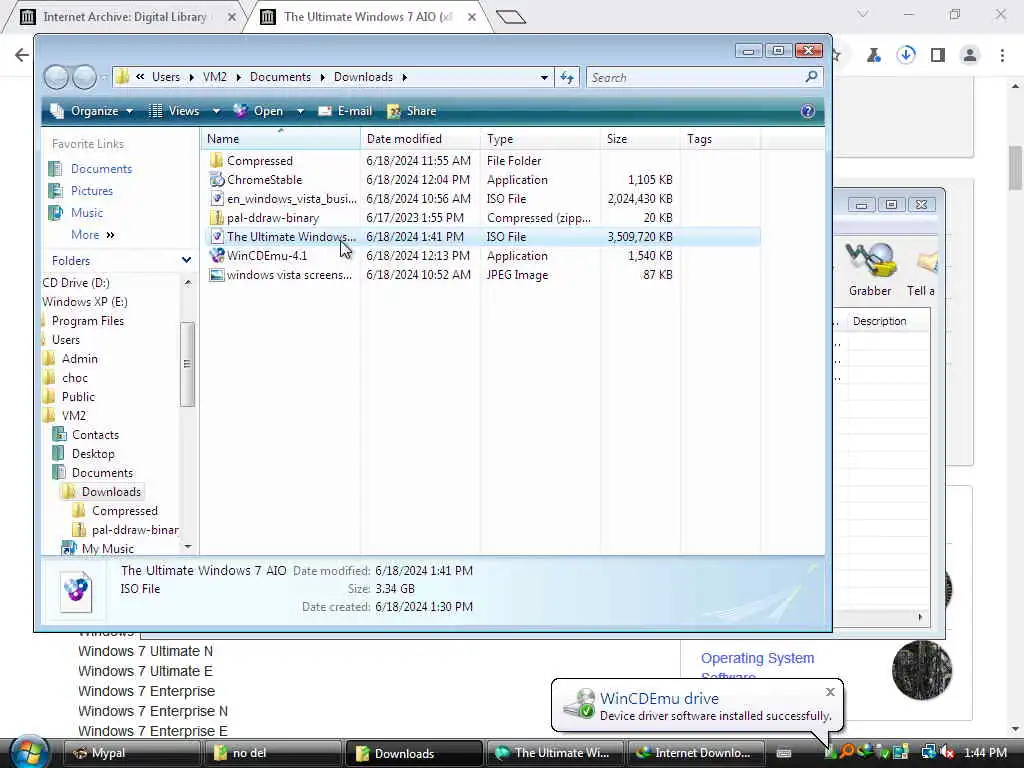
Task: Select Admin folder in tree
Action: click(x=79, y=359)
